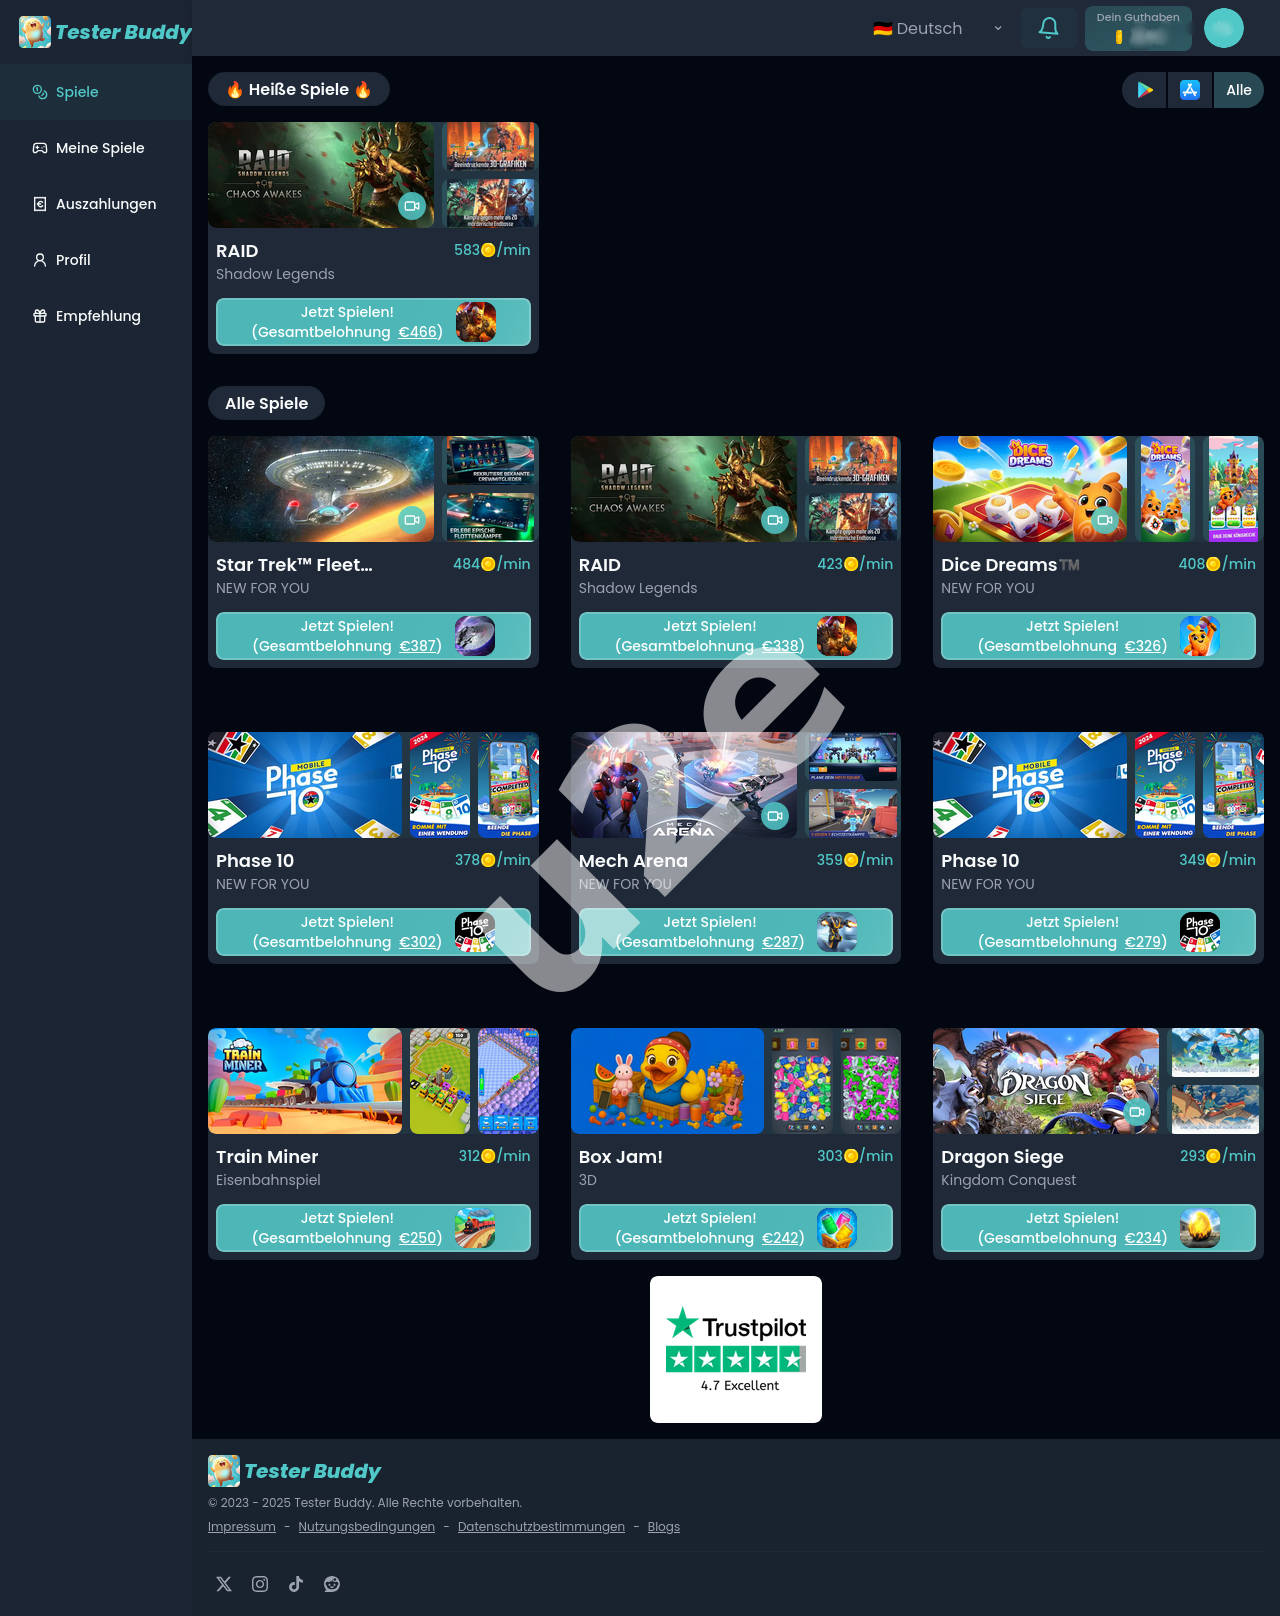1280x1616 pixels.
Task: Click the Star Trek Fleet game title
Action: click(294, 565)
